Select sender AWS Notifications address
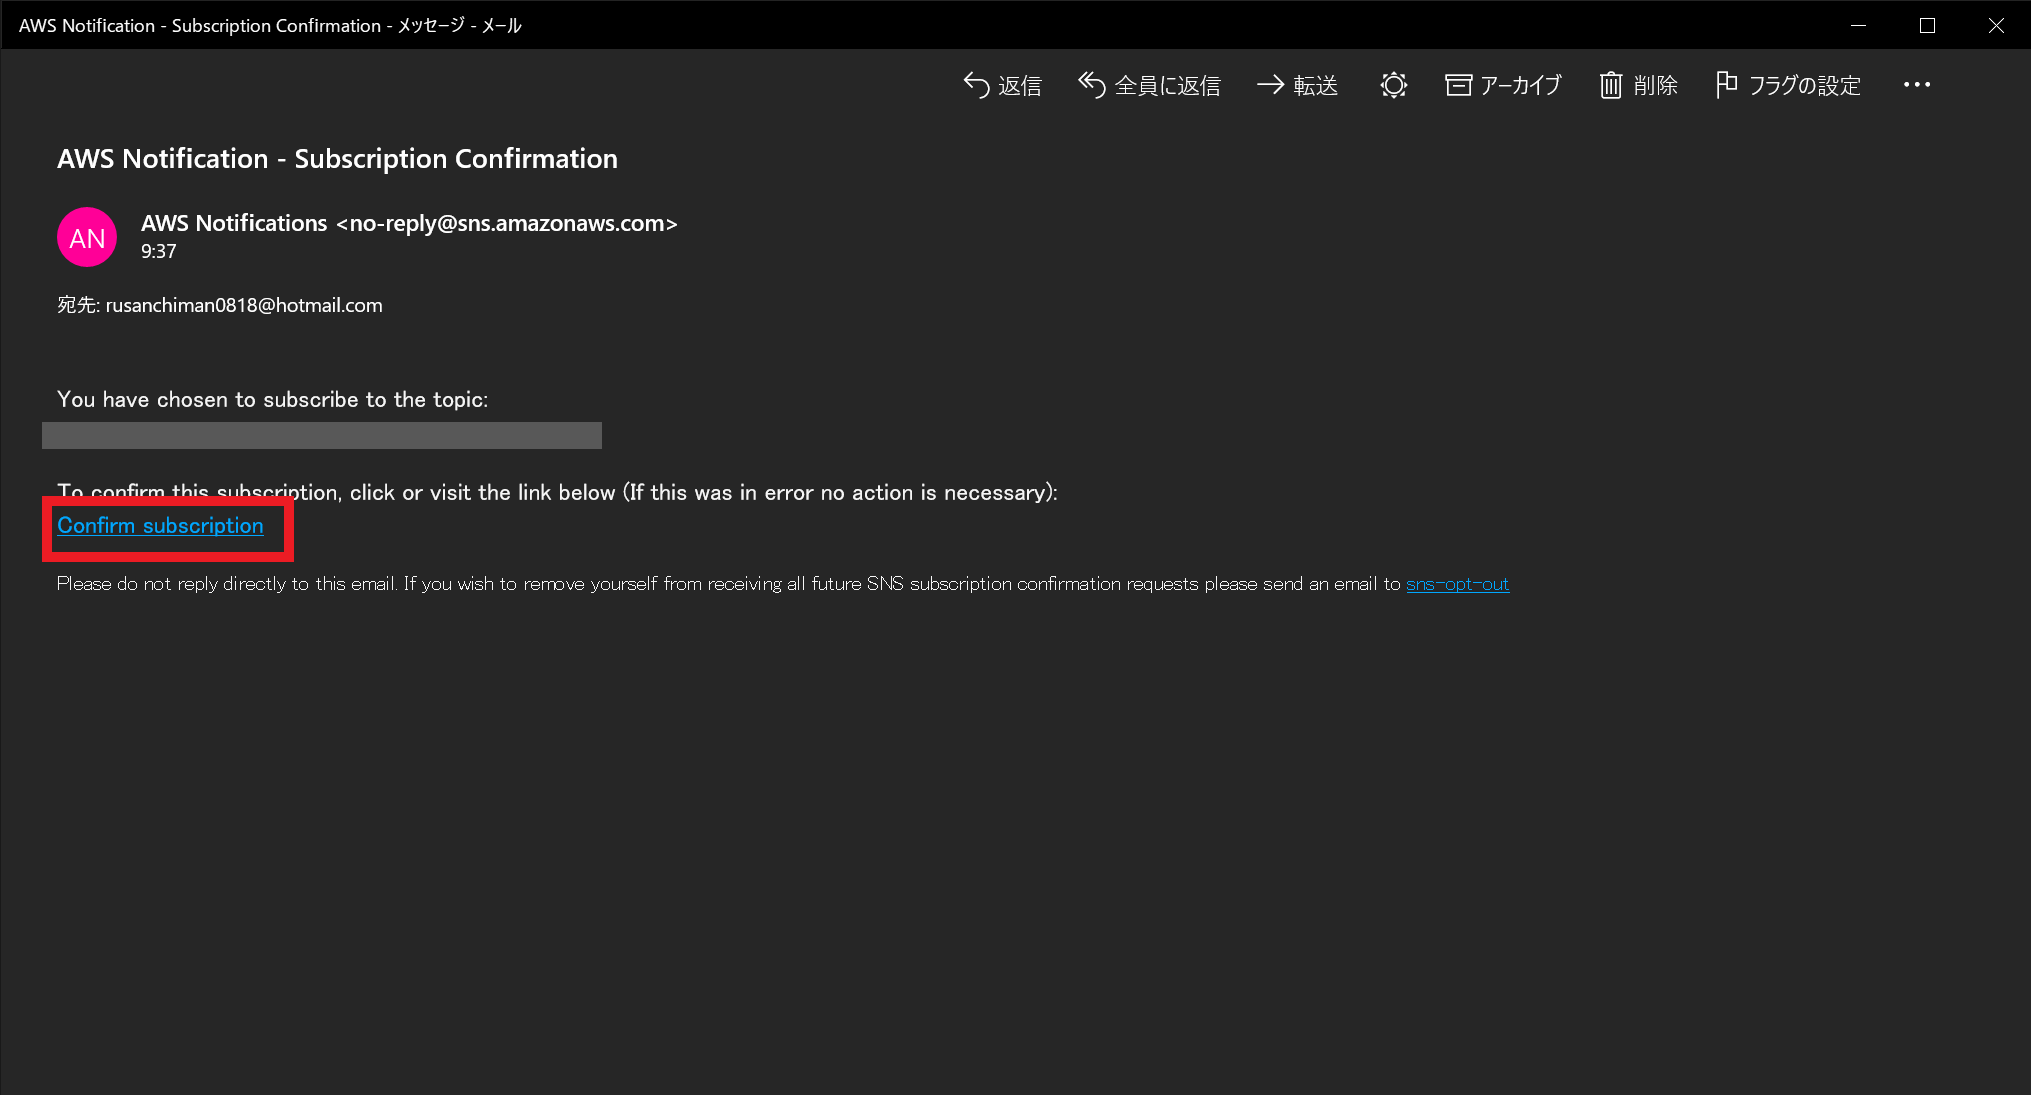The image size is (2031, 1095). (x=409, y=223)
